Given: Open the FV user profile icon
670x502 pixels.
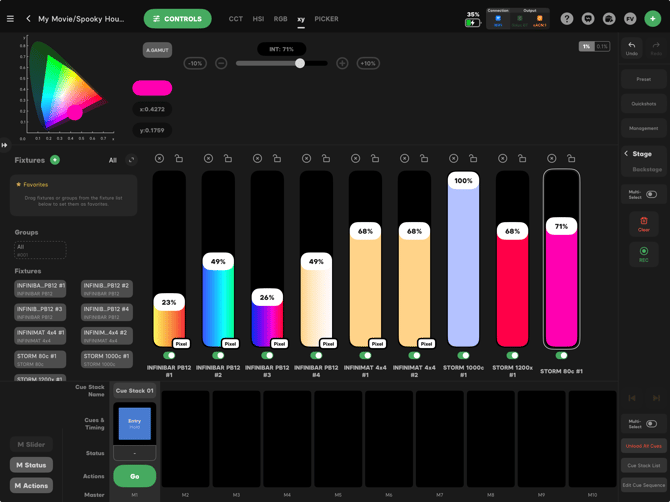Looking at the screenshot, I should point(630,19).
